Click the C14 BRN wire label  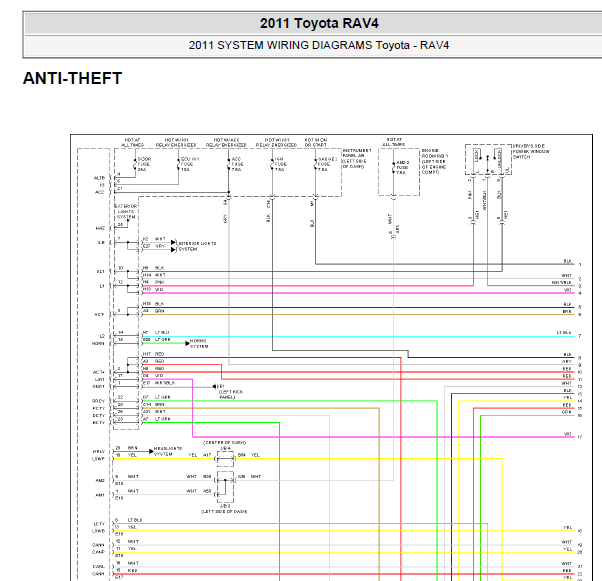point(154,405)
